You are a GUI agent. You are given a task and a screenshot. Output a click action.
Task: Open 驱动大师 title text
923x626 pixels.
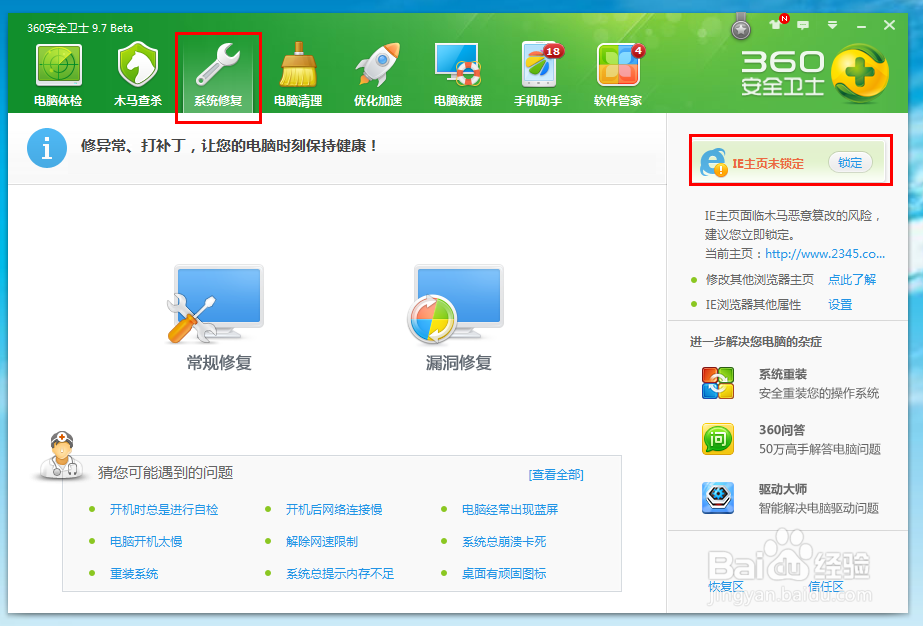782,489
